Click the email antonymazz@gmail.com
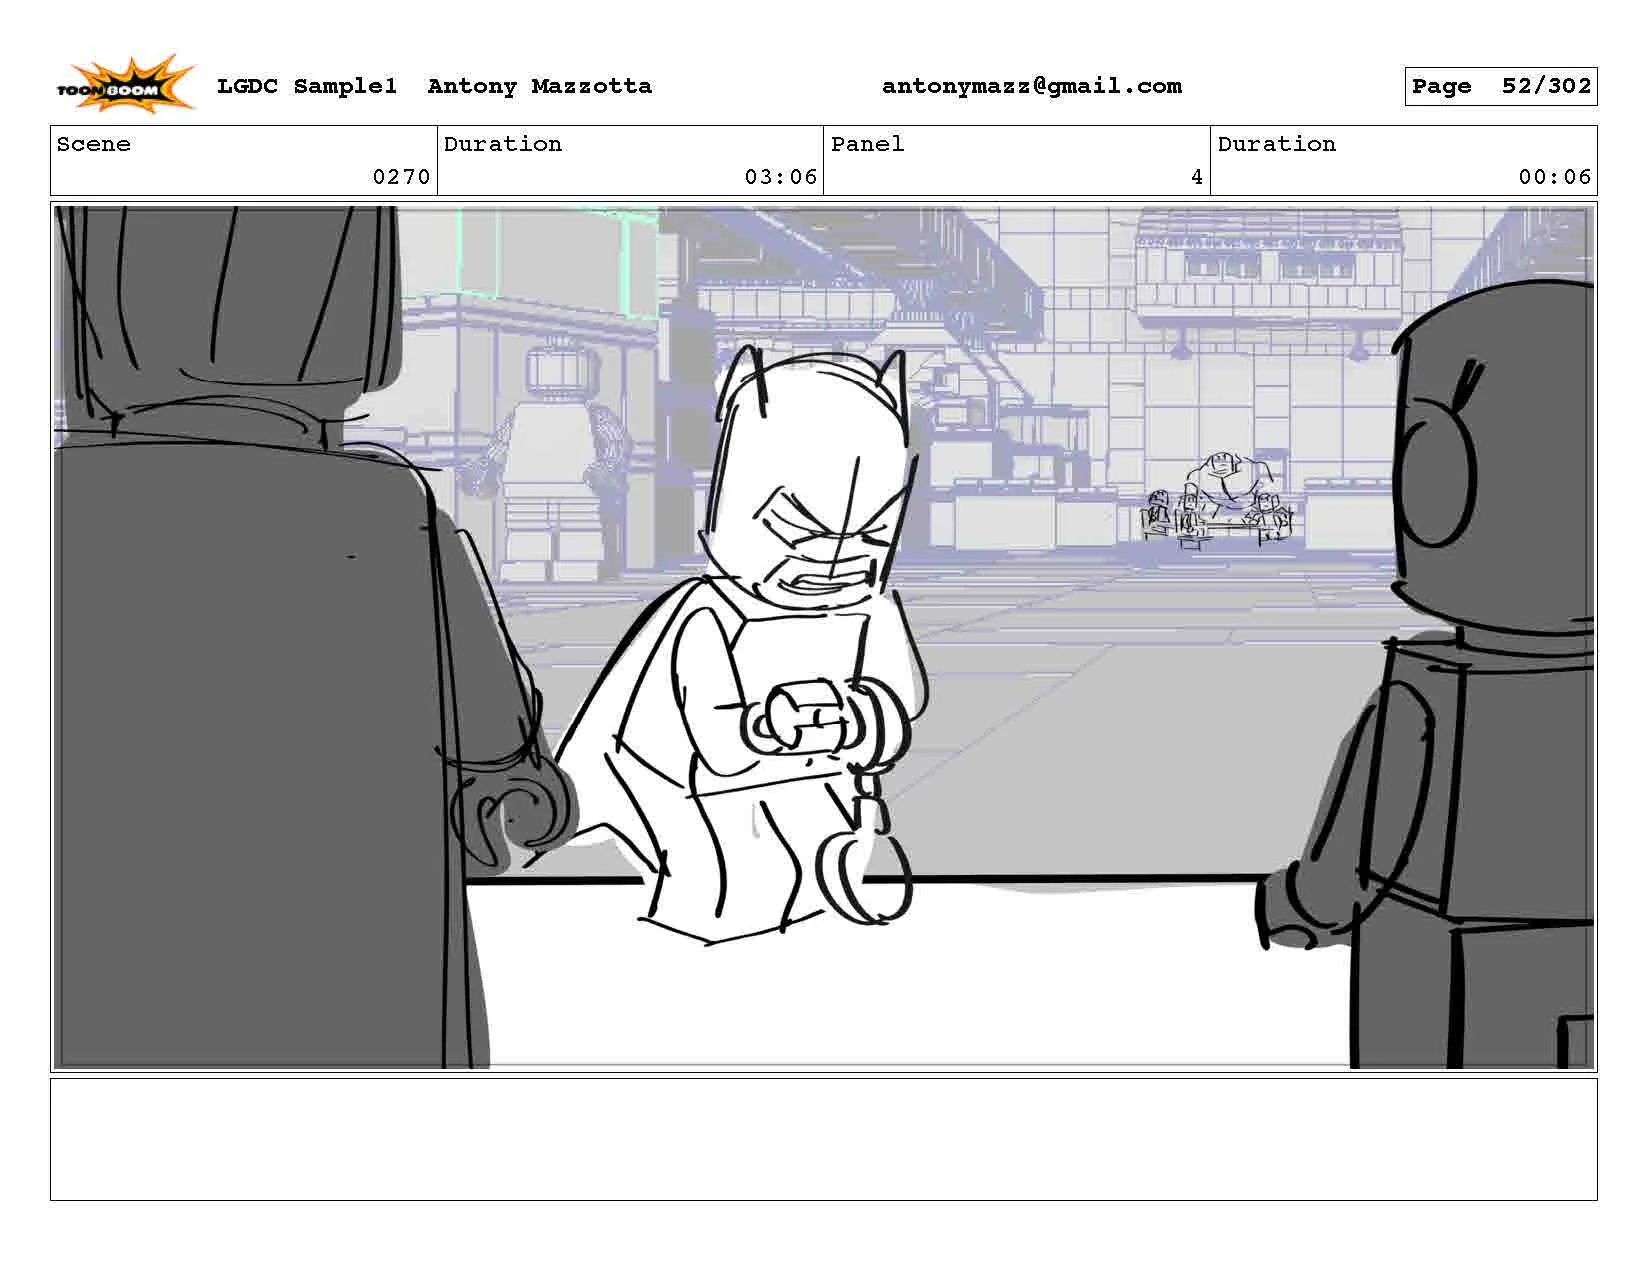The height and width of the screenshot is (1276, 1648). coord(1031,86)
